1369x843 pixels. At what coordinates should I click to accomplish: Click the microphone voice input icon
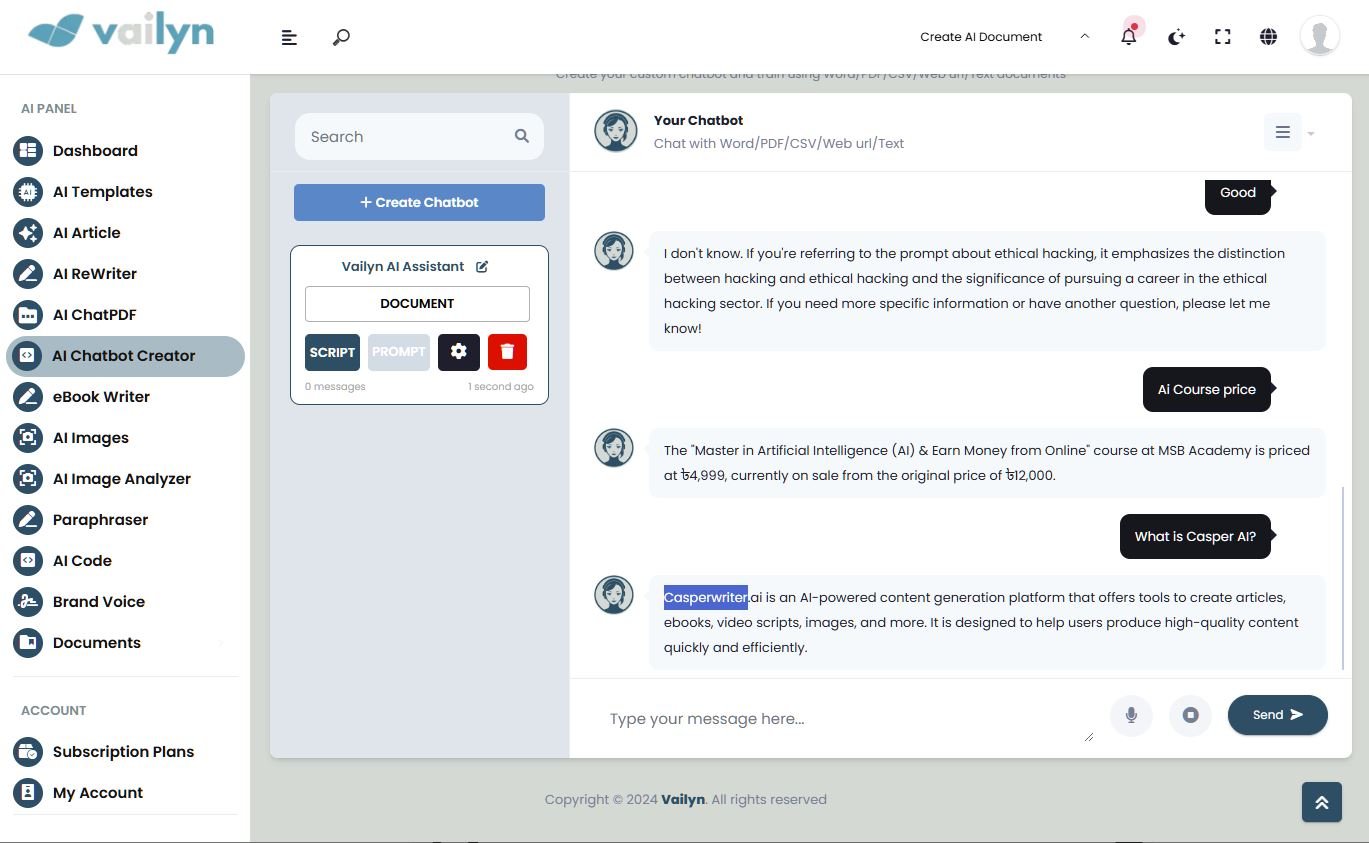(1131, 715)
